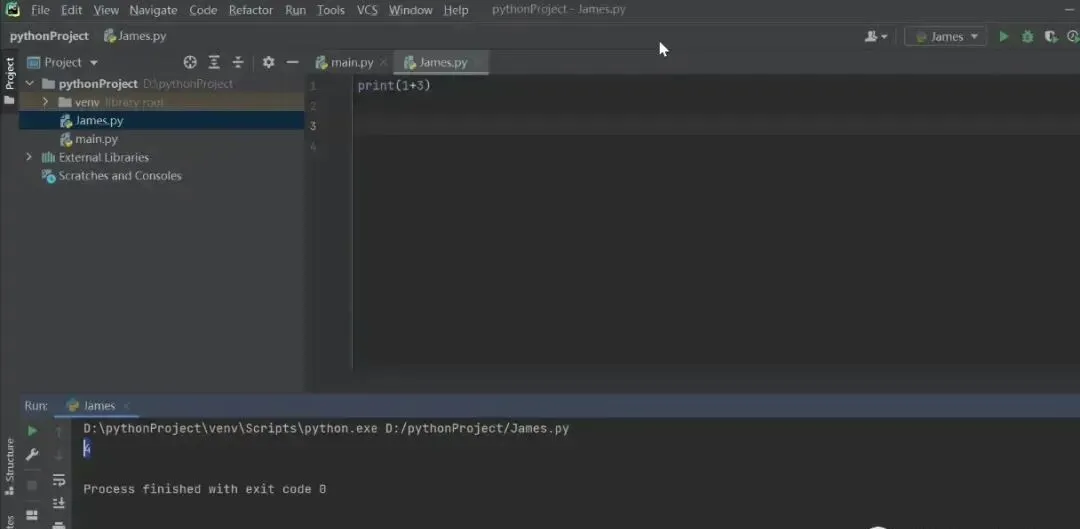Start debugging with the green bug icon
The height and width of the screenshot is (529, 1080).
(1027, 37)
